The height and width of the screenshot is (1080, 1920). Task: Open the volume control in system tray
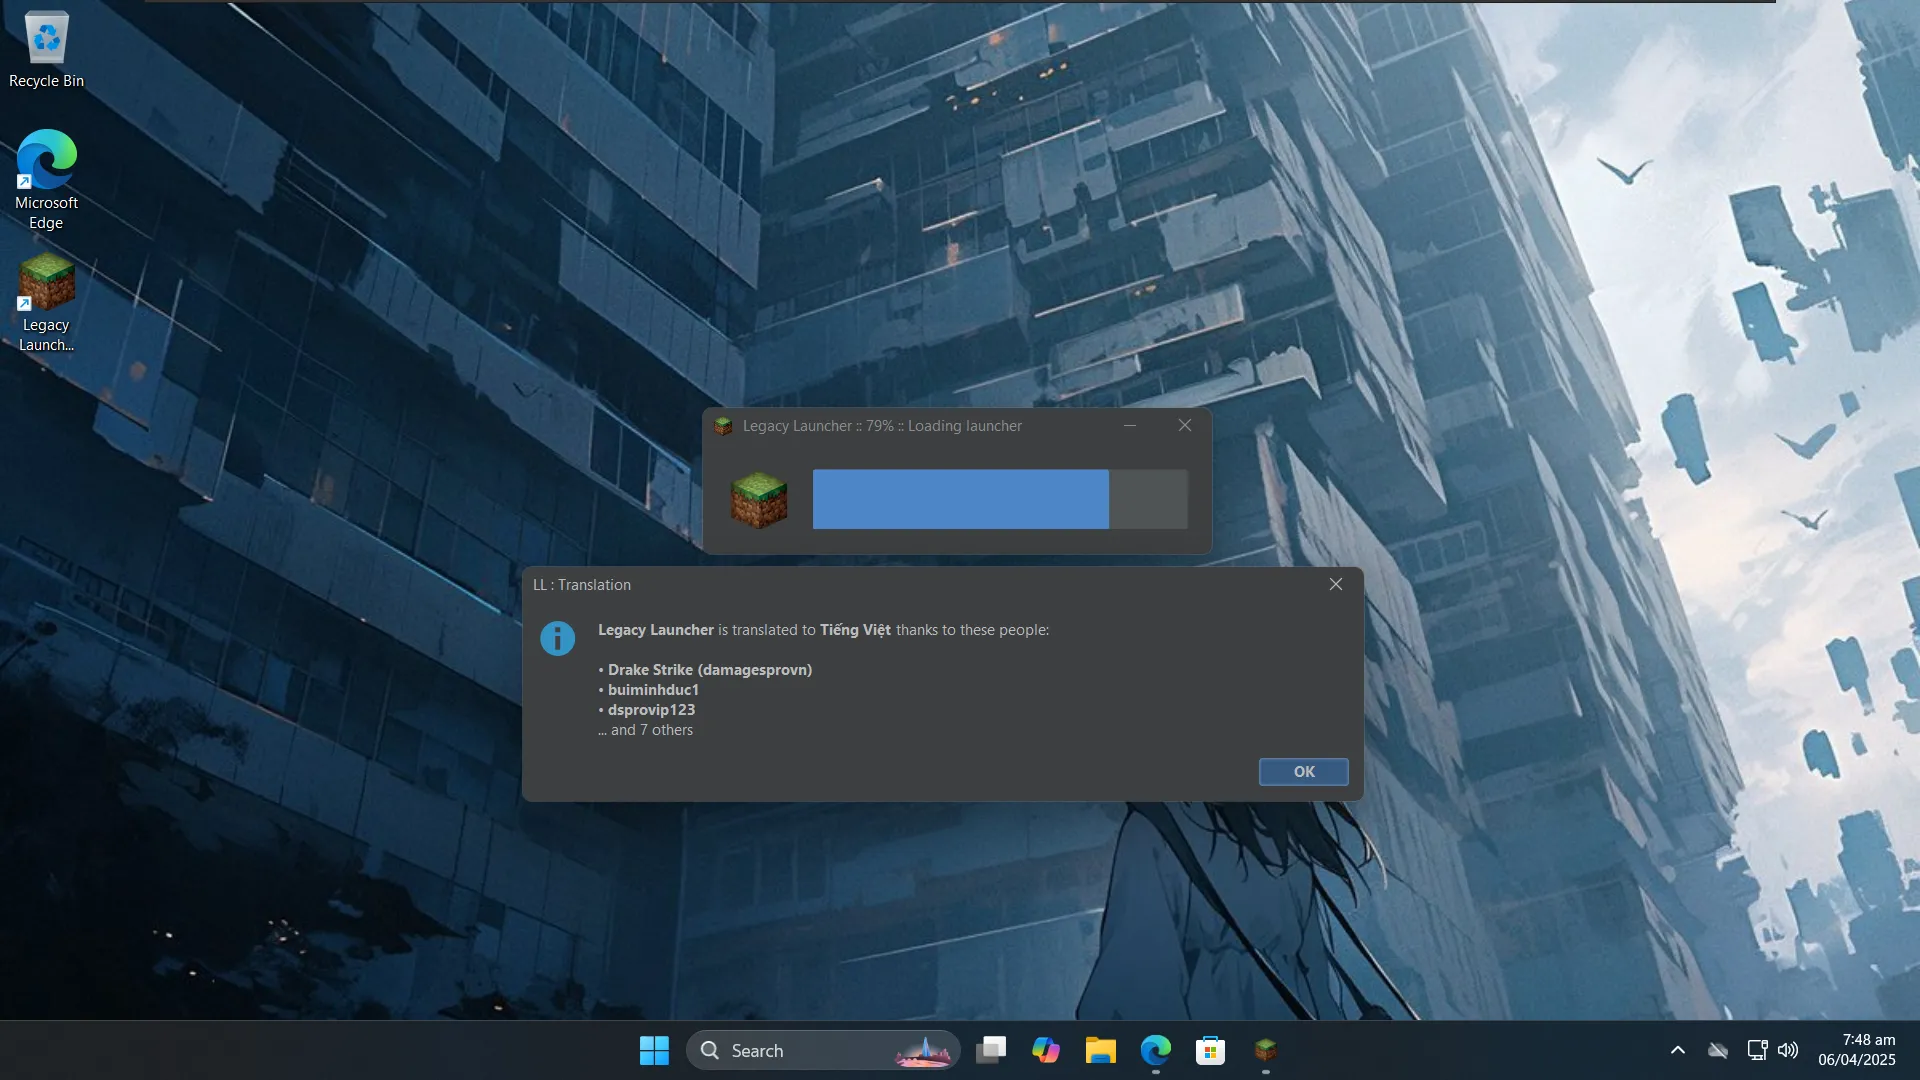pyautogui.click(x=1788, y=1050)
